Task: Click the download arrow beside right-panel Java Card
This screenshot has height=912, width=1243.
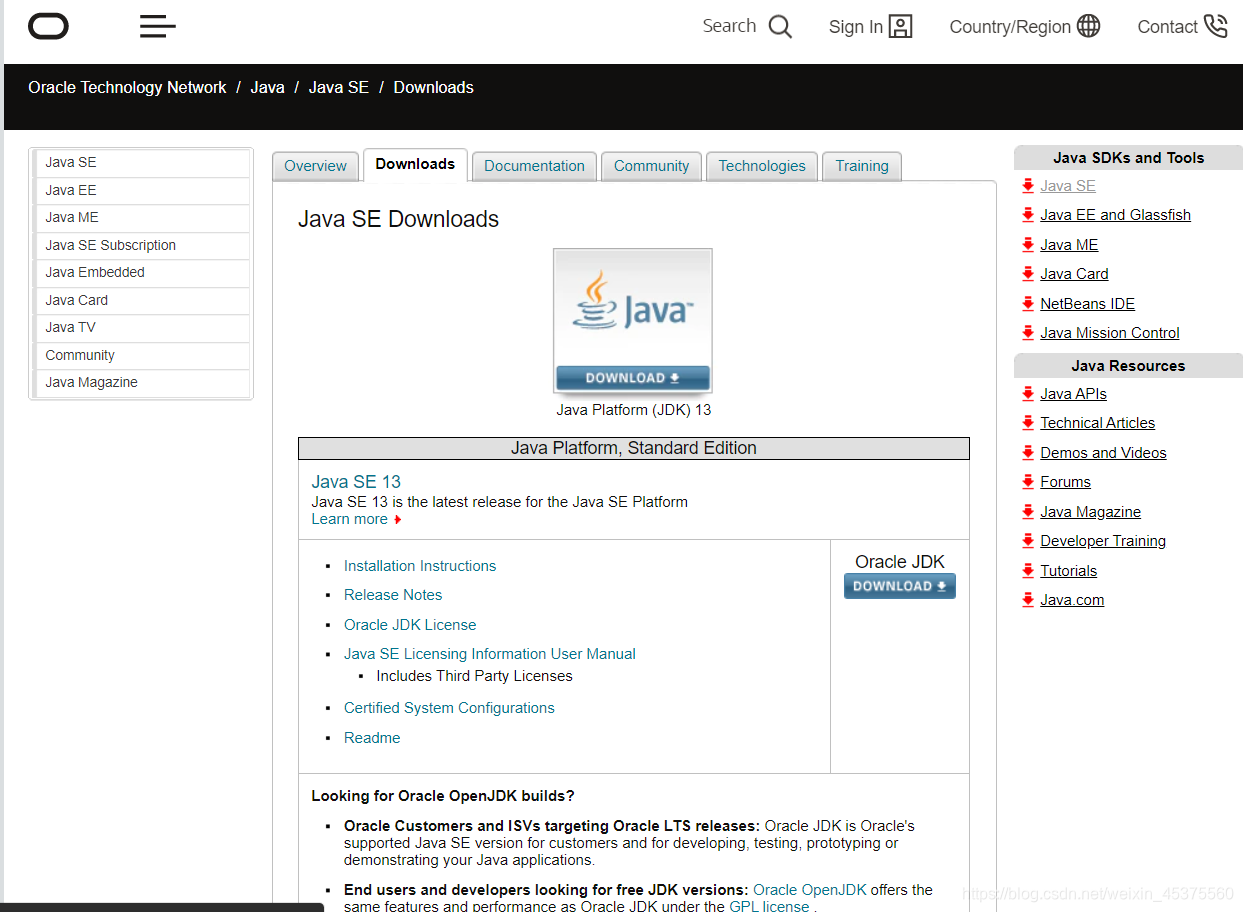Action: [x=1028, y=274]
